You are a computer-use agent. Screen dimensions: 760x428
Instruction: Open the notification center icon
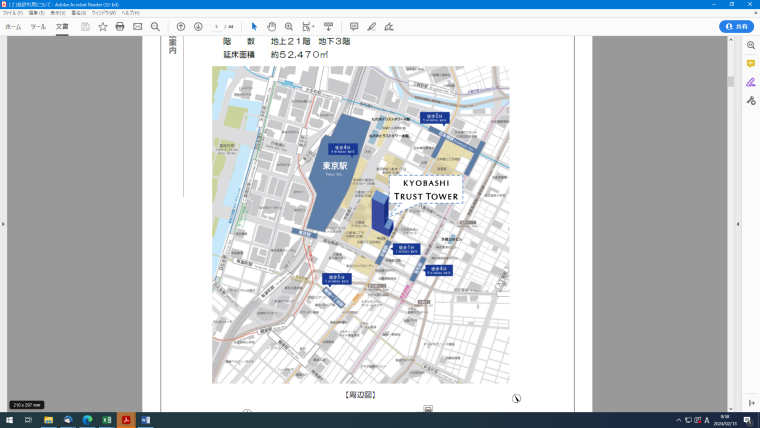[748, 420]
